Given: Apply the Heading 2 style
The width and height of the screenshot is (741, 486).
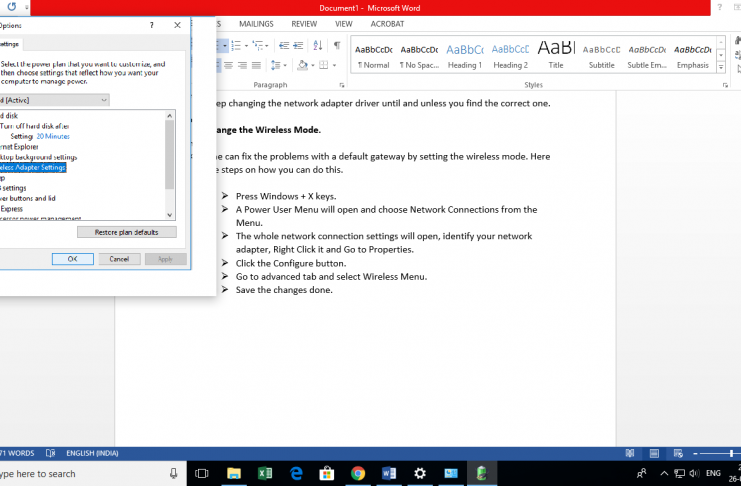Looking at the screenshot, I should (510, 56).
